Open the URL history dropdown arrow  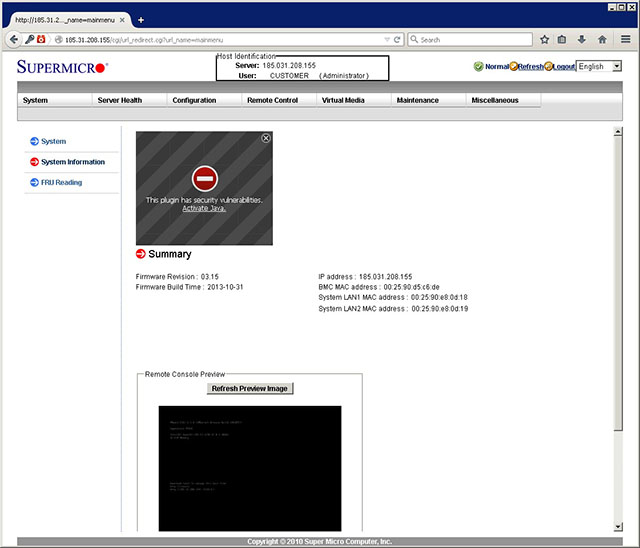point(387,40)
